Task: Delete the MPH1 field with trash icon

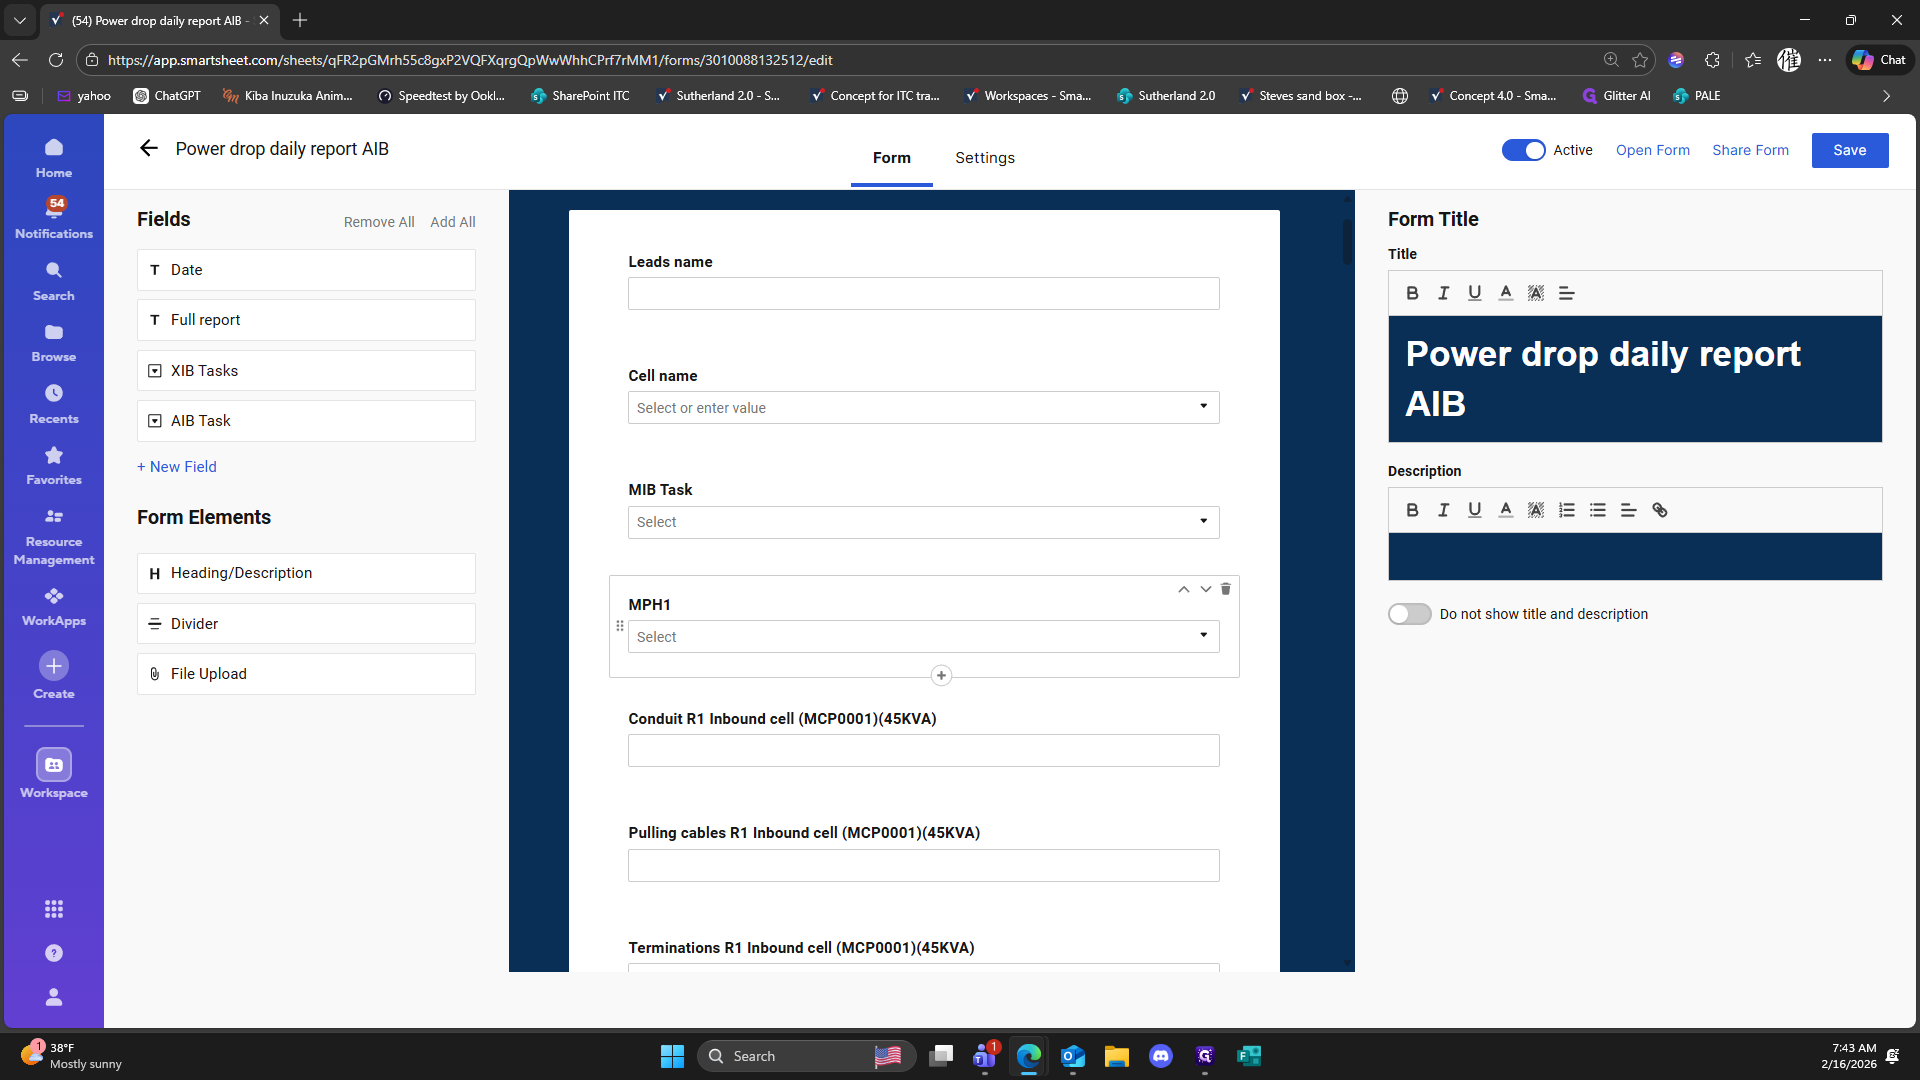Action: point(1225,589)
